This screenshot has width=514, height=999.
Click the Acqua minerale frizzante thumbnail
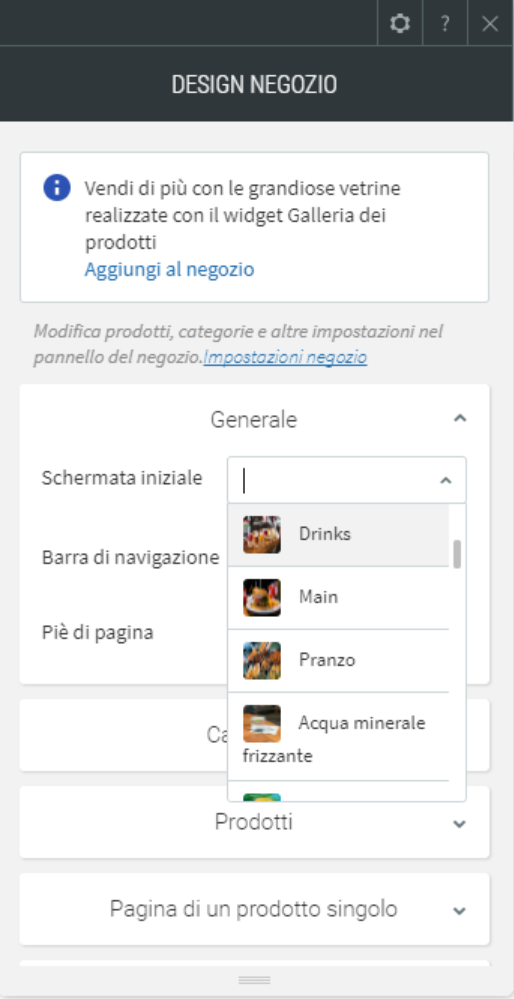pyautogui.click(x=262, y=723)
